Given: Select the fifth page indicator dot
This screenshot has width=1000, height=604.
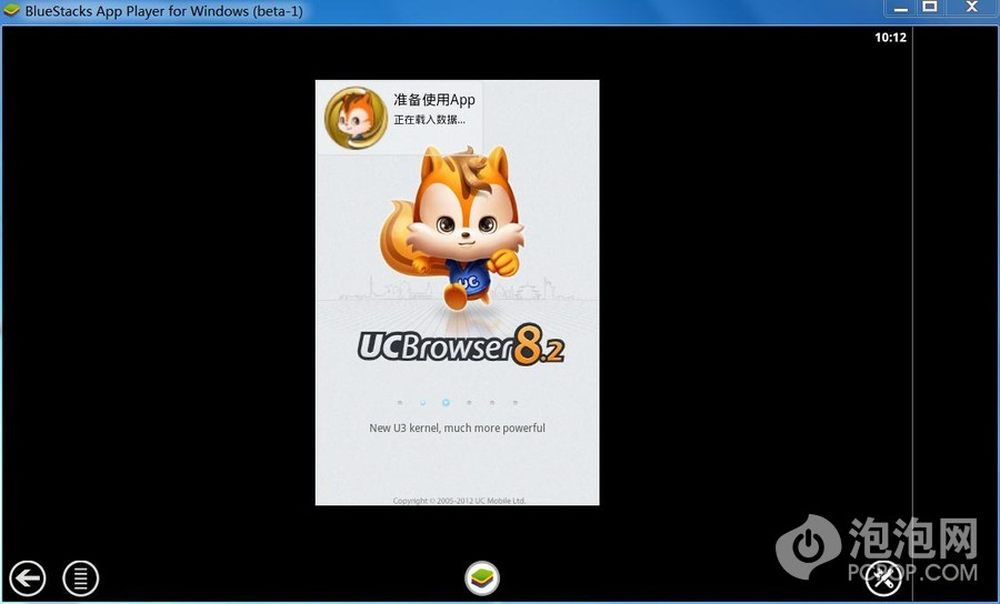Looking at the screenshot, I should pos(492,403).
